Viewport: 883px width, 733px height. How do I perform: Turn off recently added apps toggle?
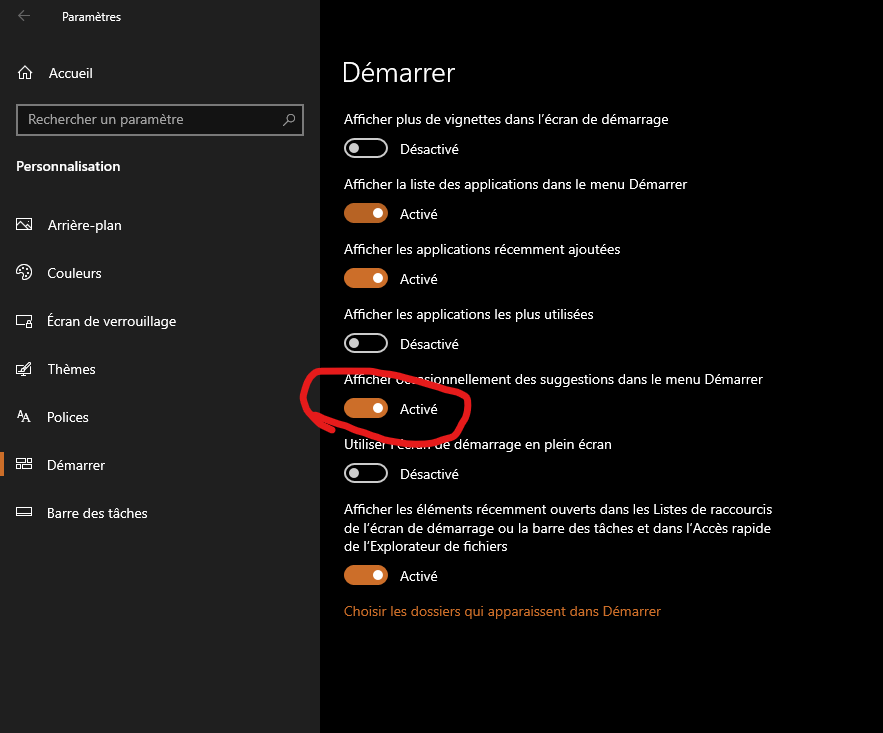click(365, 279)
